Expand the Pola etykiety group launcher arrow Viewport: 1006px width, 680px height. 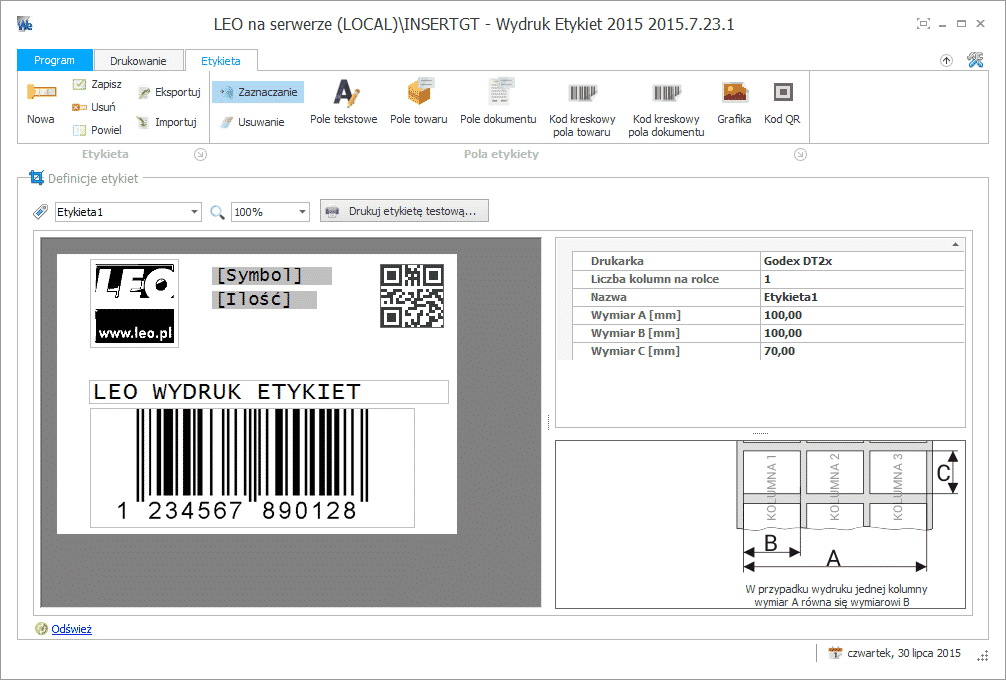click(800, 154)
